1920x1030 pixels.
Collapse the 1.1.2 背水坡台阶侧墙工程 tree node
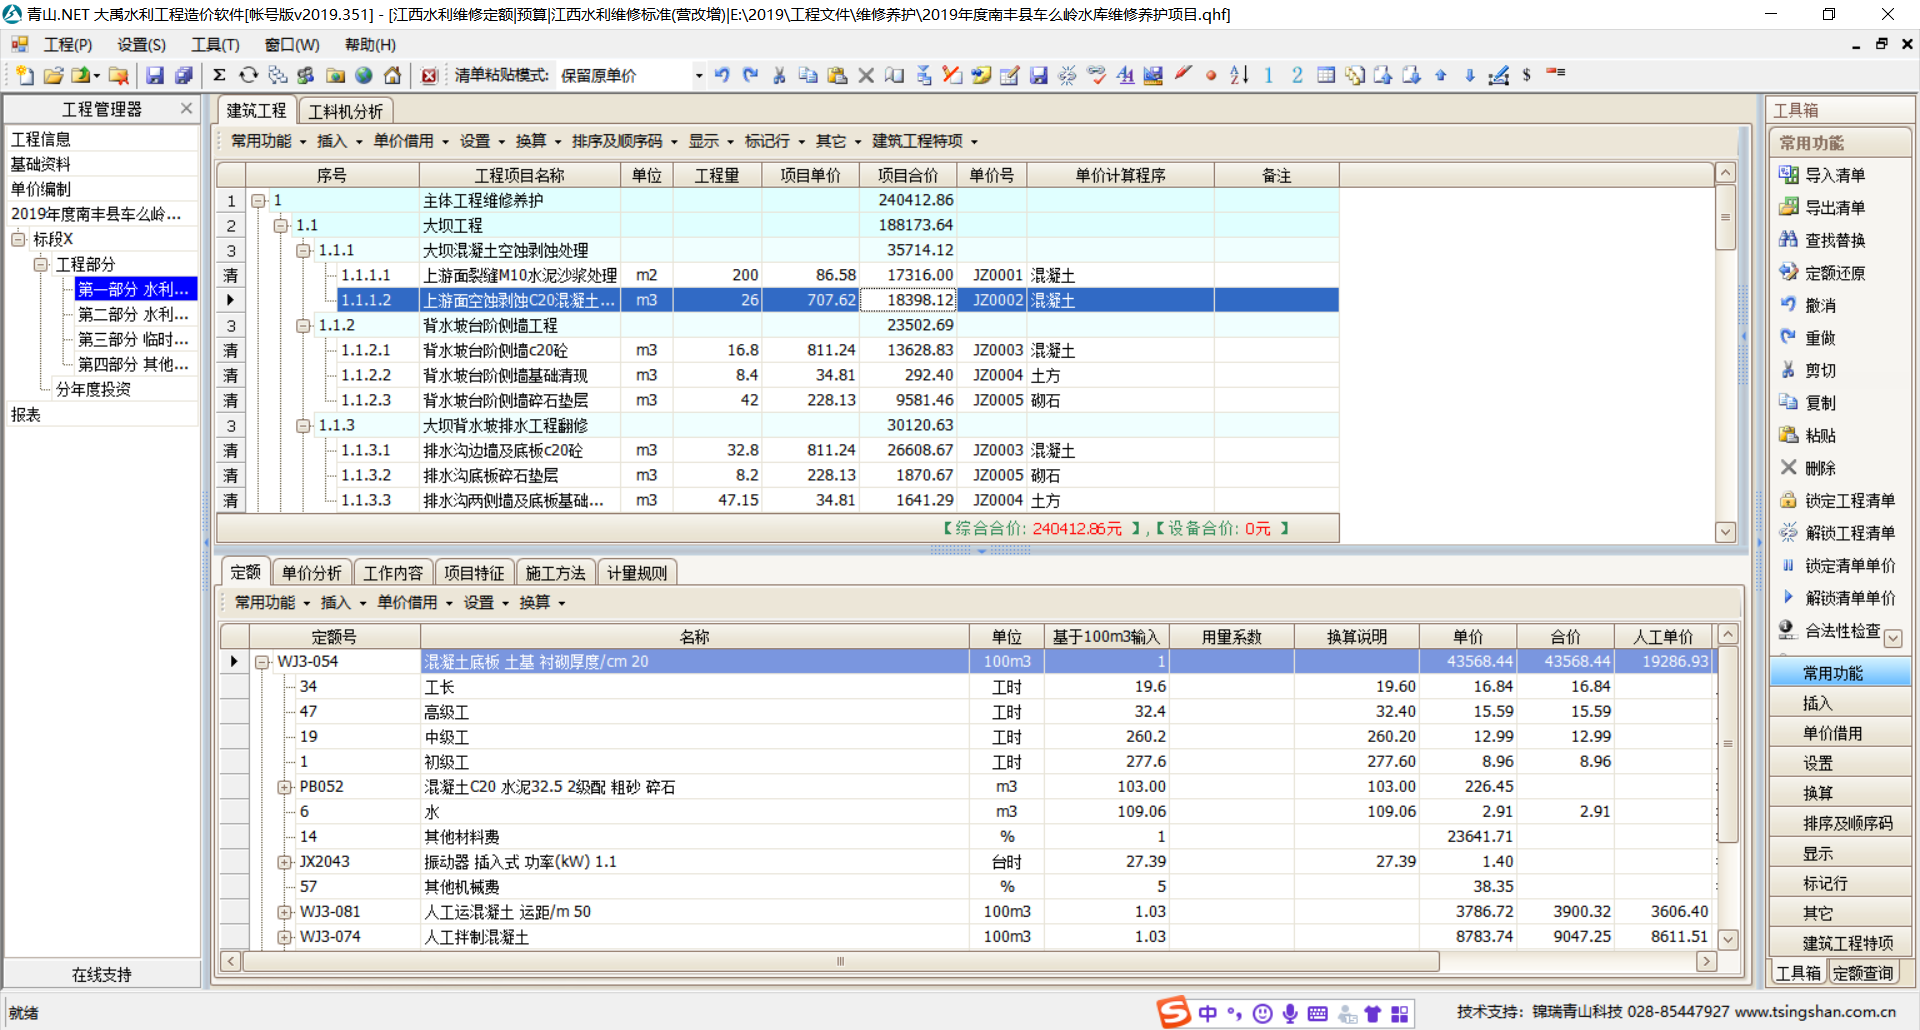[x=304, y=326]
